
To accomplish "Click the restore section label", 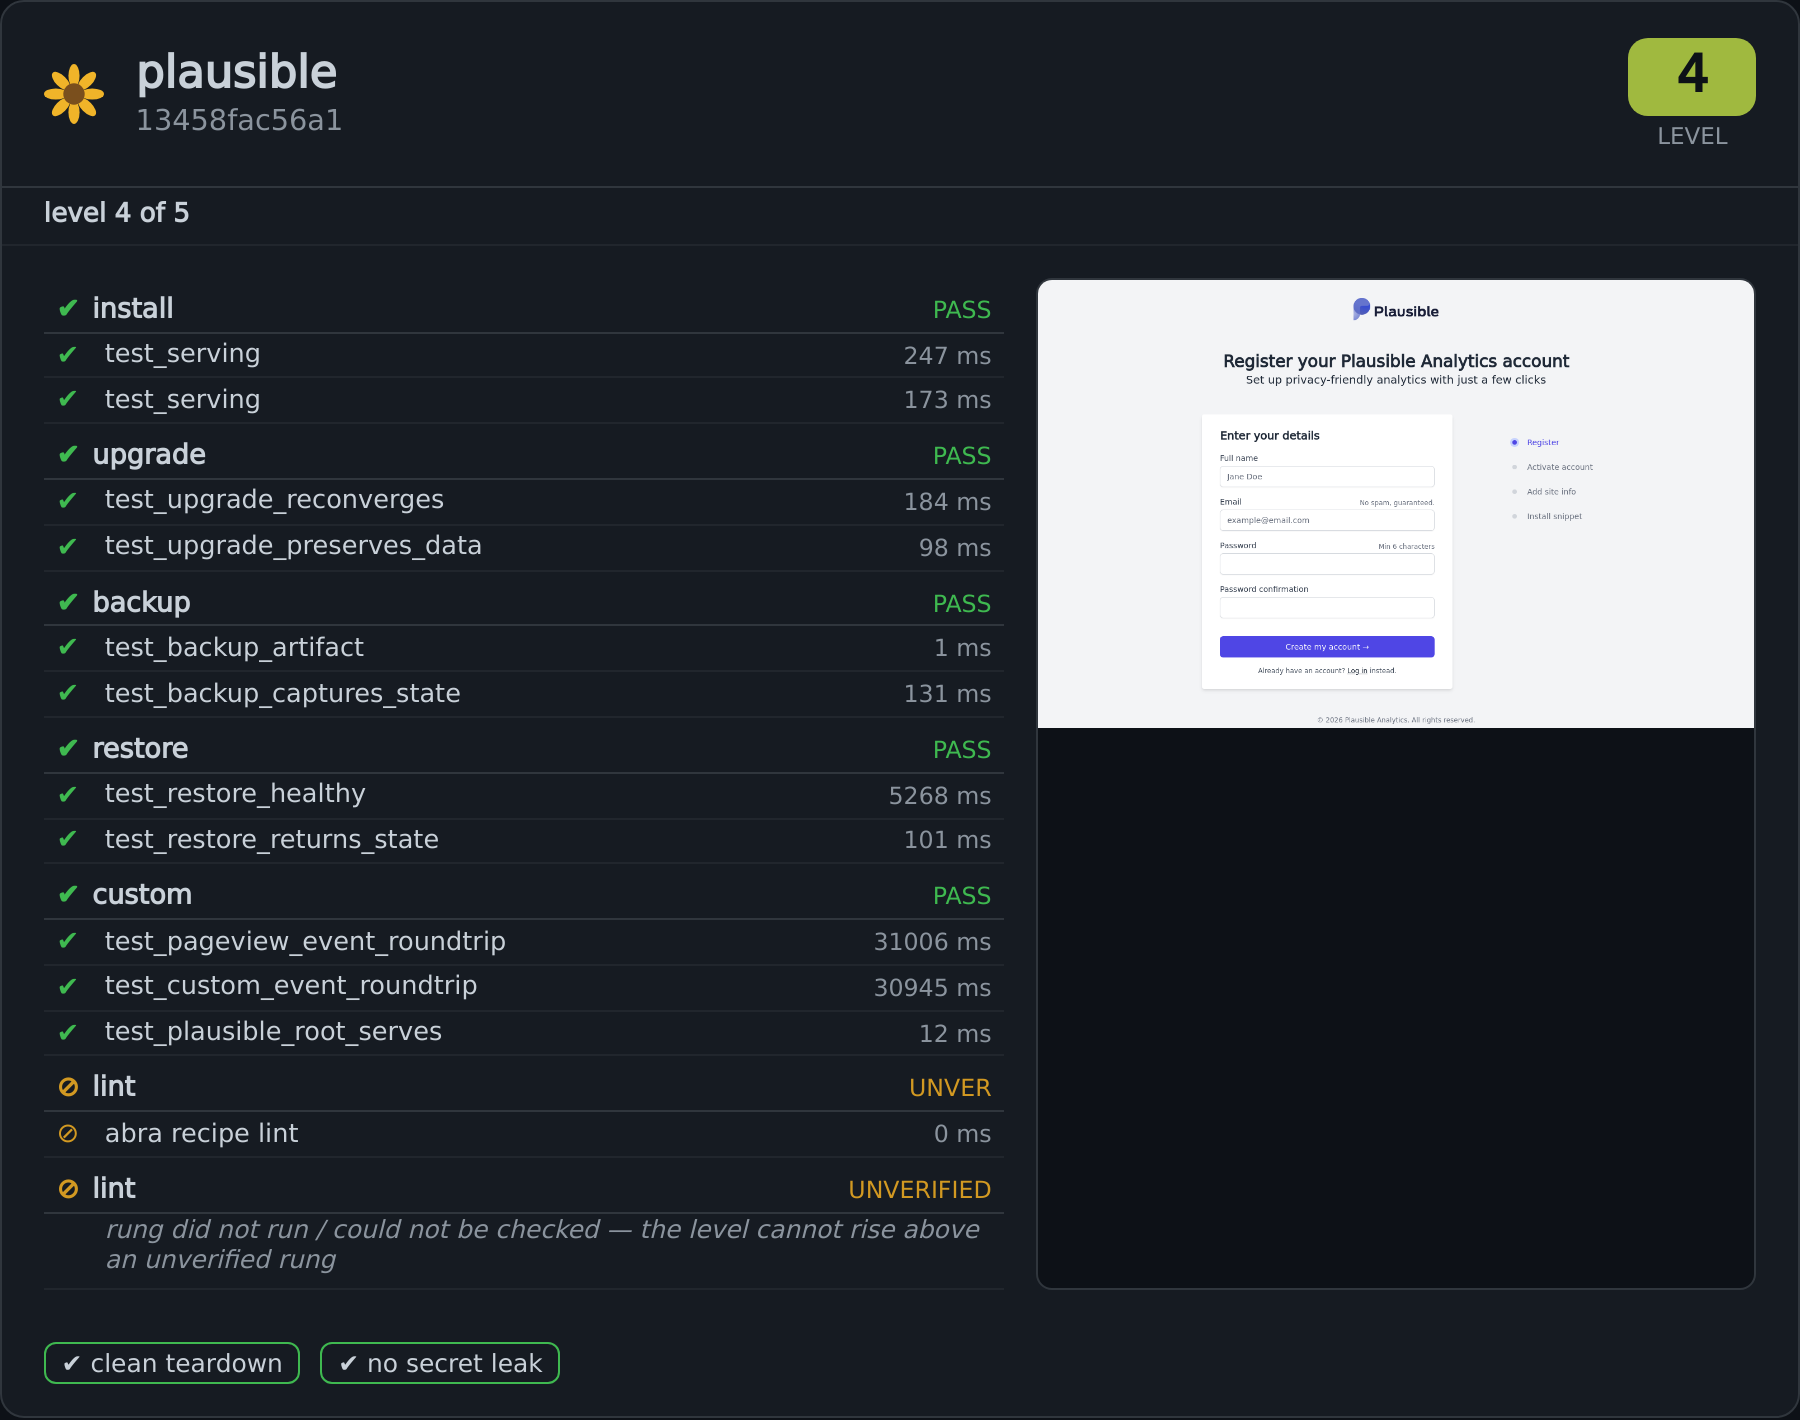I will [140, 748].
